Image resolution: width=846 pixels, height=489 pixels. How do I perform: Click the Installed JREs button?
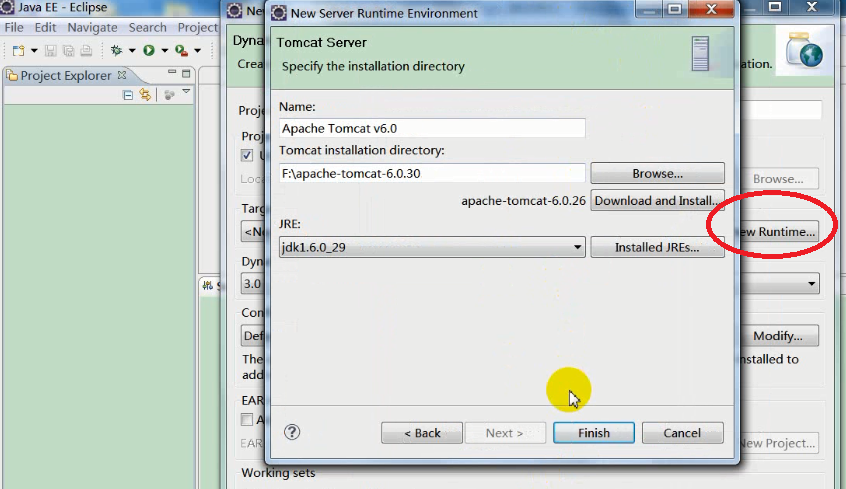tap(657, 247)
